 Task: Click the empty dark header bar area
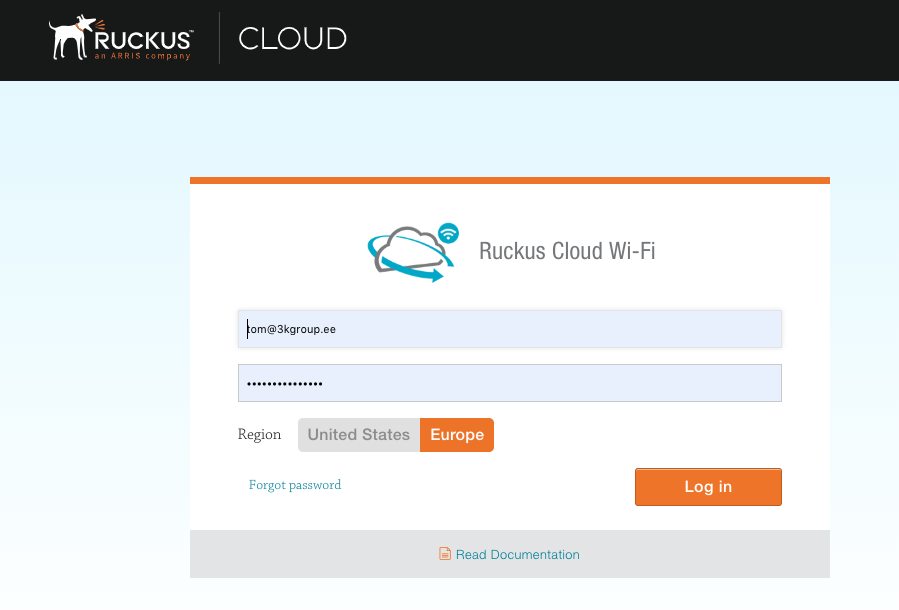(620, 40)
